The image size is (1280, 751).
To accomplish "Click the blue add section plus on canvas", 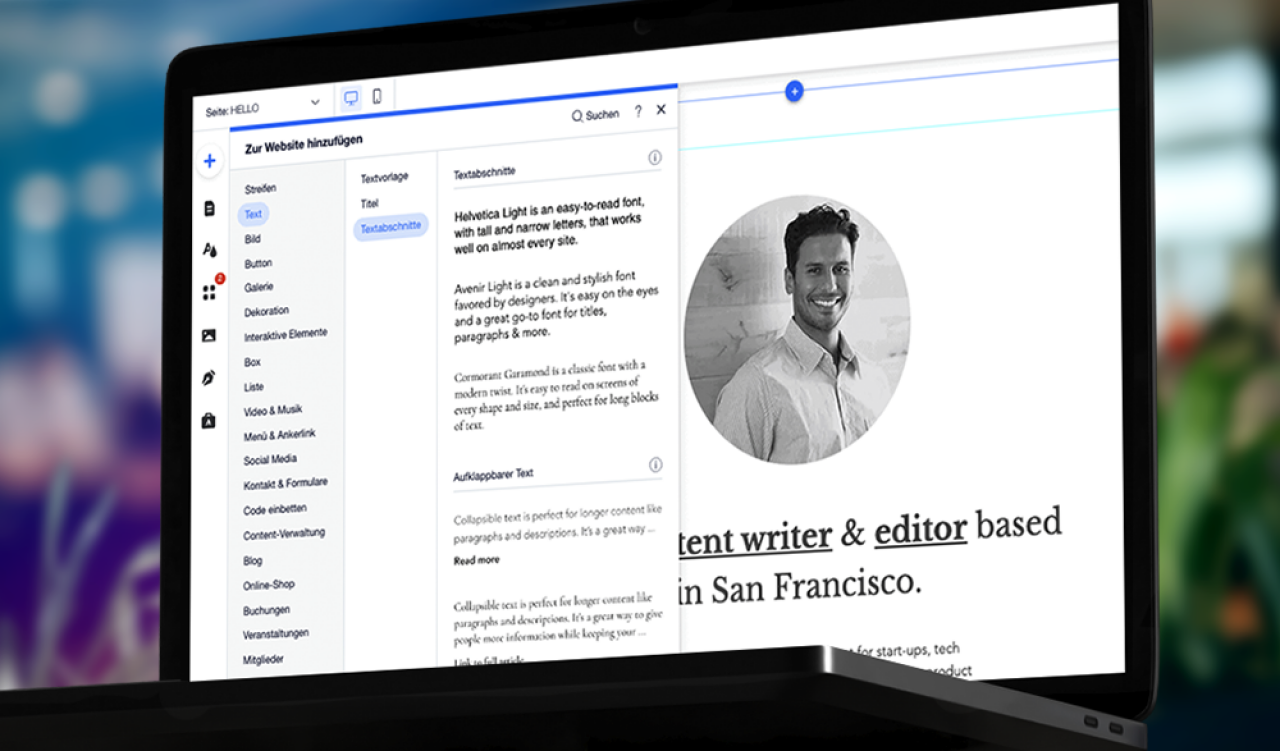I will tap(794, 91).
